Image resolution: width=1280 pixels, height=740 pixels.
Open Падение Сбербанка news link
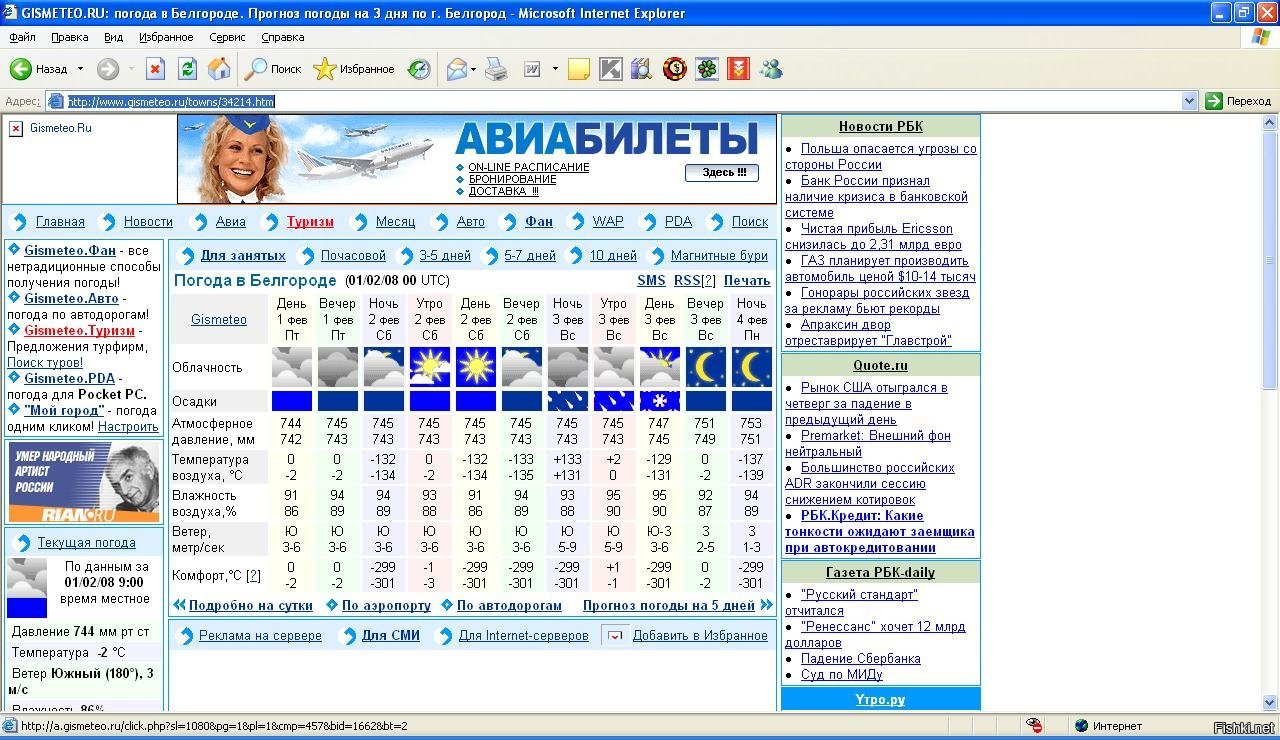pos(861,659)
